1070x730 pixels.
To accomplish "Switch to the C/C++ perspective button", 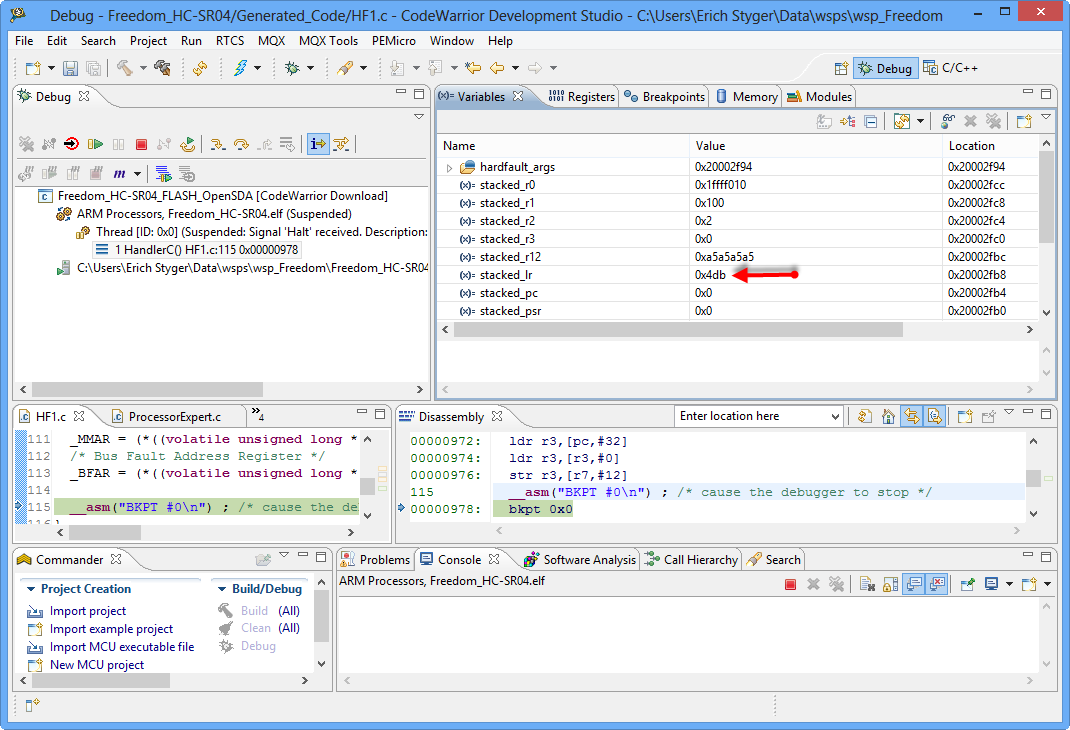I will (x=950, y=68).
